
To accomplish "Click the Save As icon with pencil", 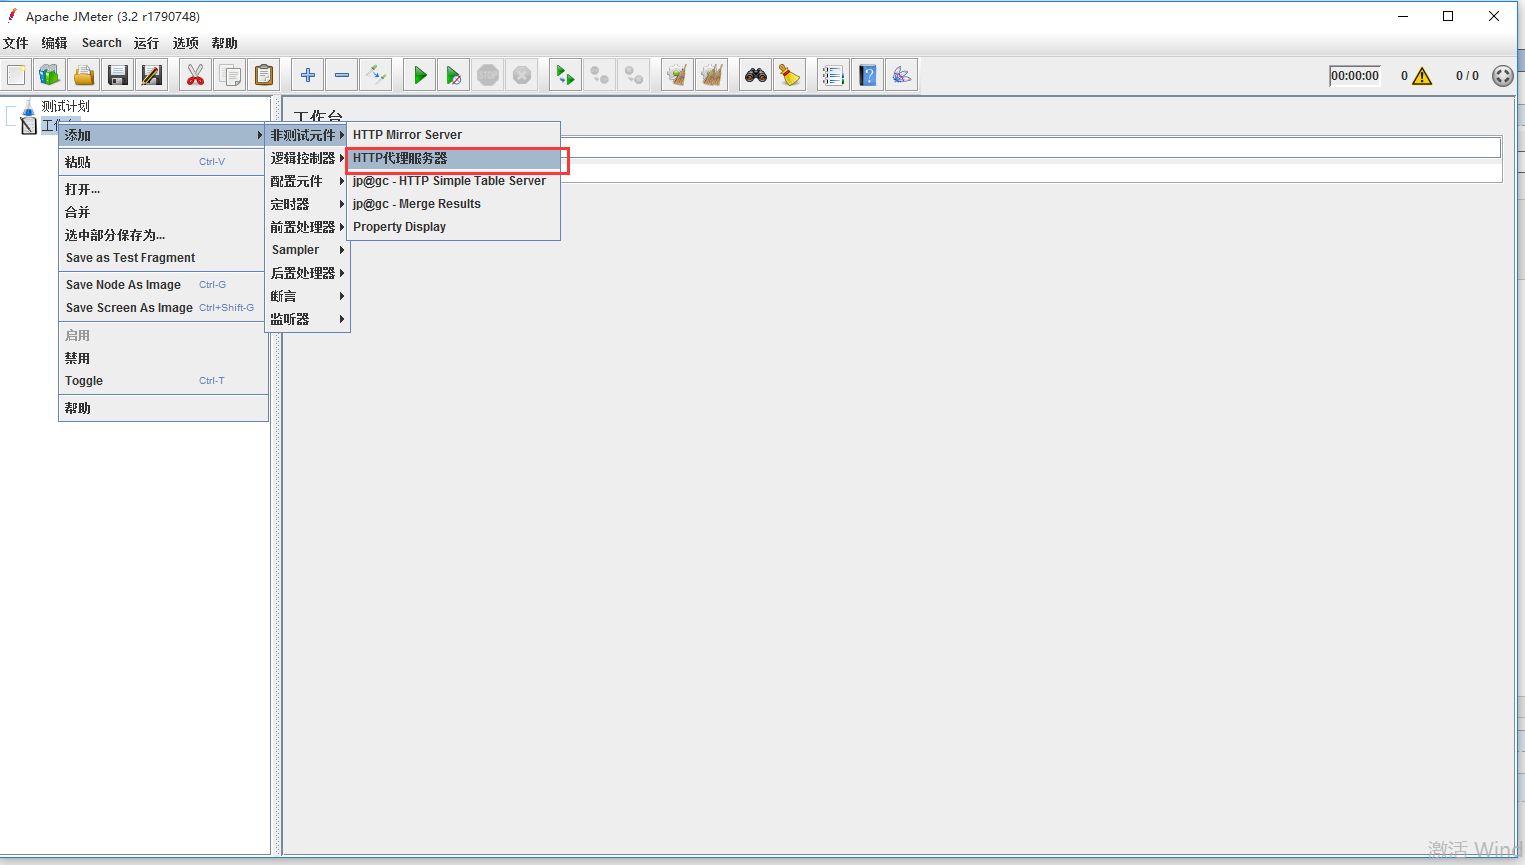I will (x=152, y=75).
